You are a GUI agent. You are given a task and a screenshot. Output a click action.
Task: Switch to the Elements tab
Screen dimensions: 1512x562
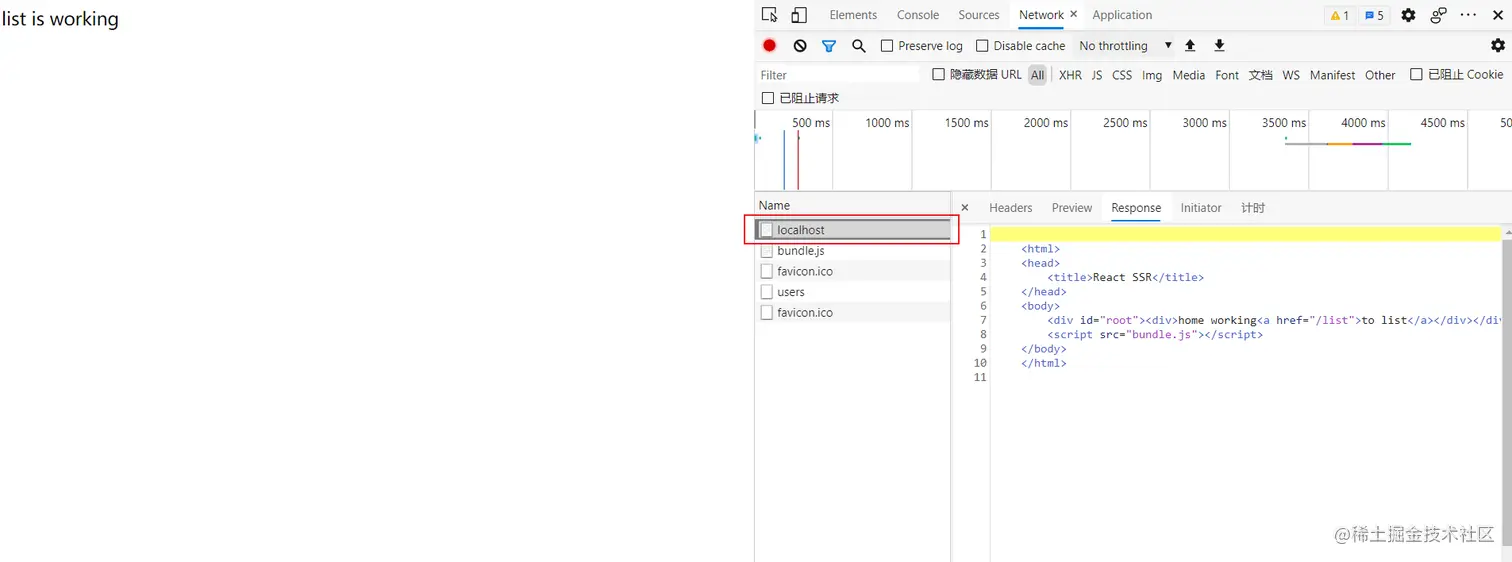[x=853, y=15]
